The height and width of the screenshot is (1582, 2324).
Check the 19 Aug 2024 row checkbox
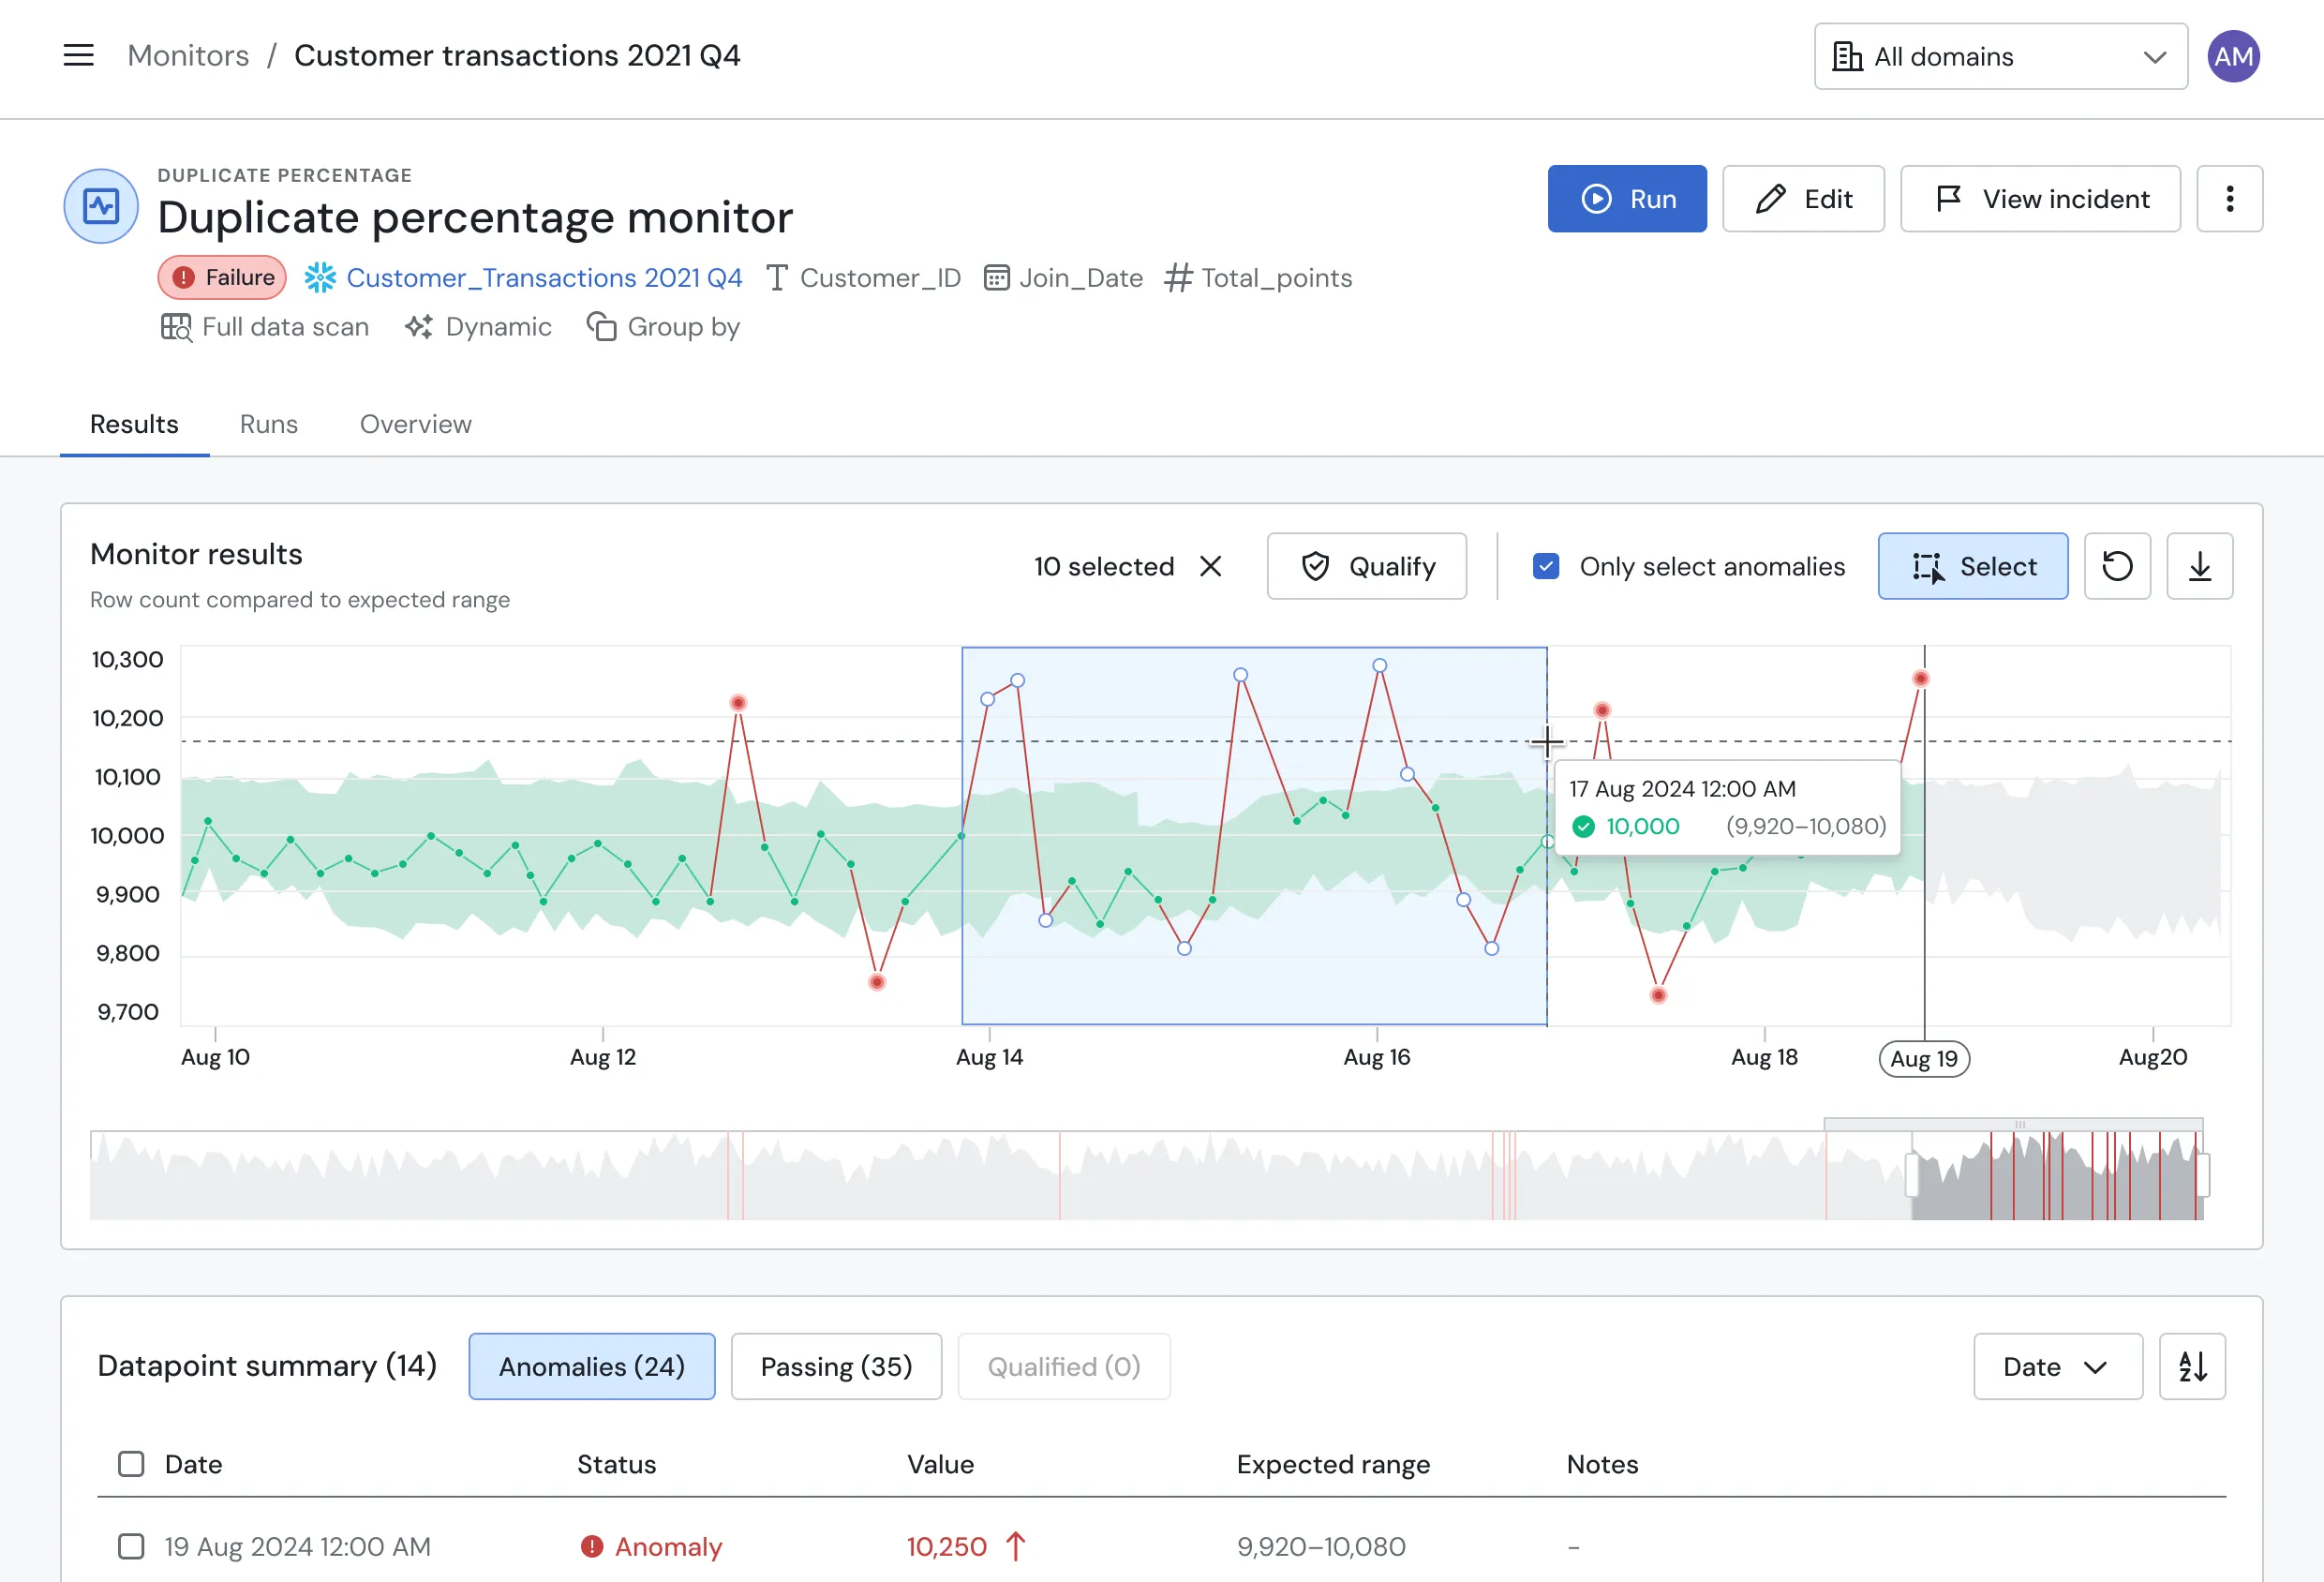[x=131, y=1546]
